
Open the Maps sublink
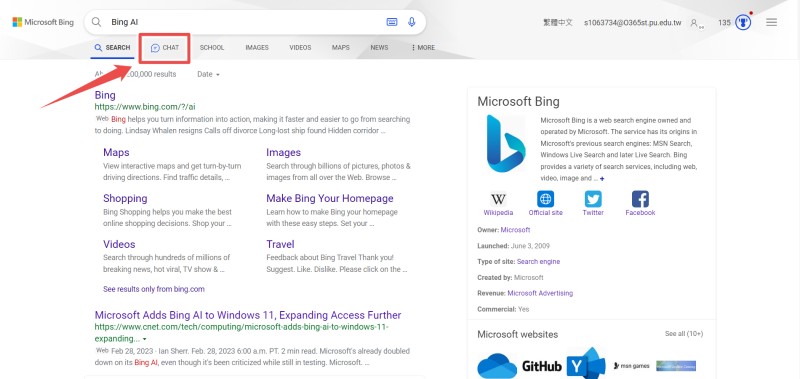116,152
